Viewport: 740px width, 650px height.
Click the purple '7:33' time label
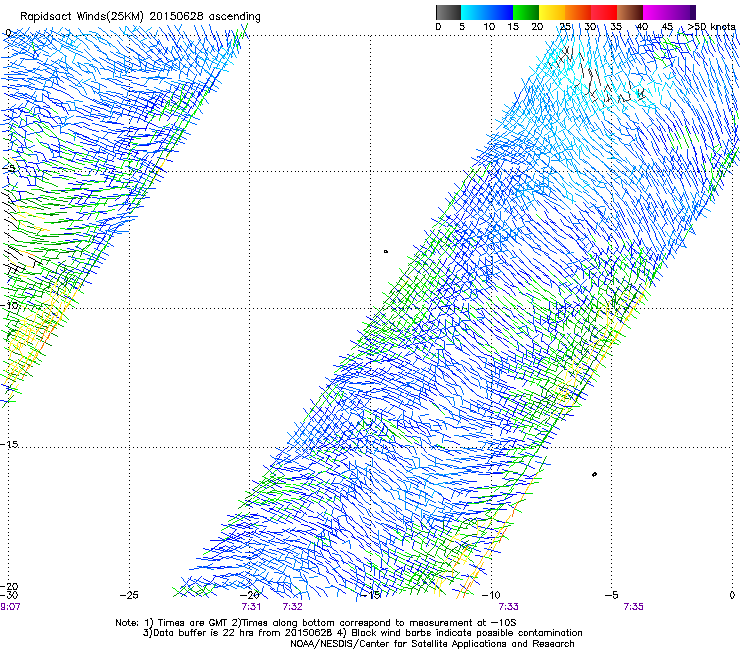tap(508, 607)
